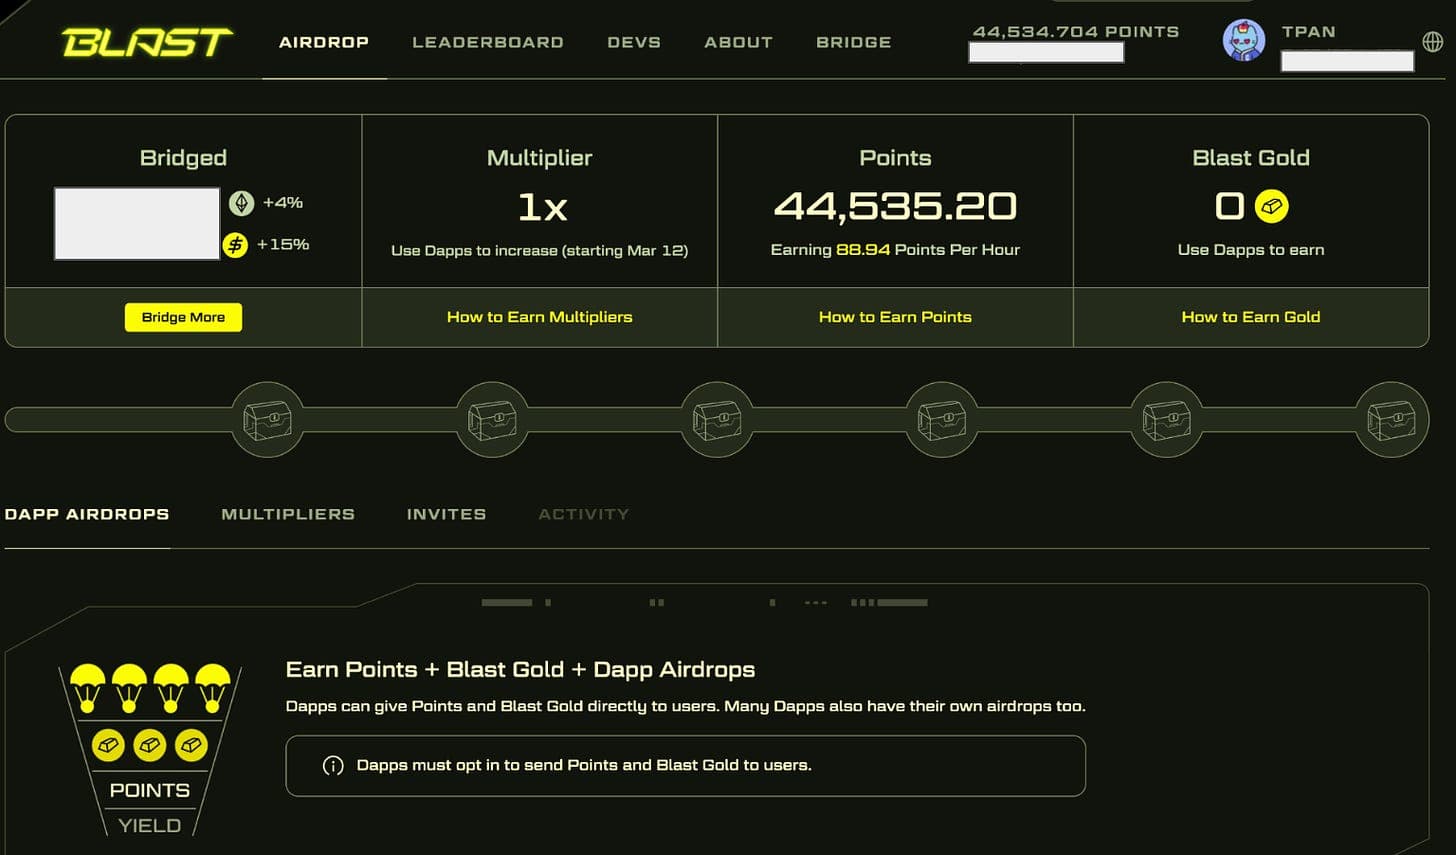Click the Blast Gold 0 value

pyautogui.click(x=1229, y=206)
